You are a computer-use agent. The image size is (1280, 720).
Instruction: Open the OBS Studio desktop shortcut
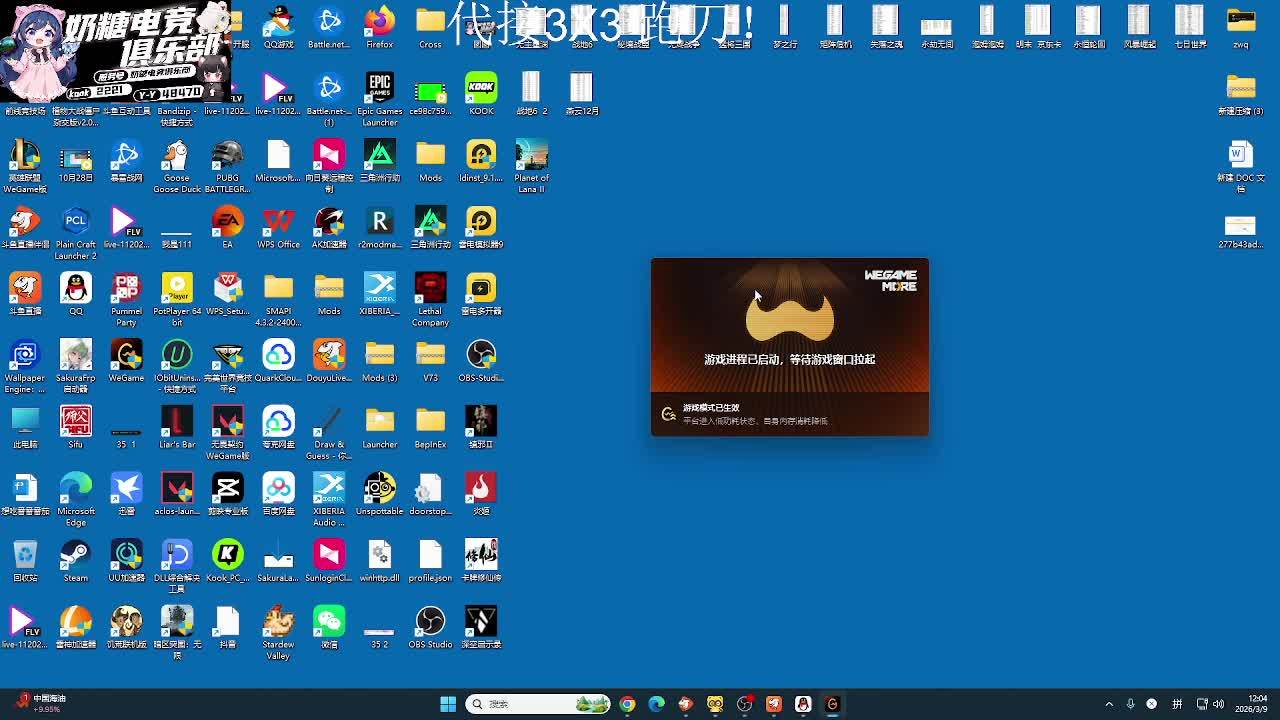pos(430,623)
